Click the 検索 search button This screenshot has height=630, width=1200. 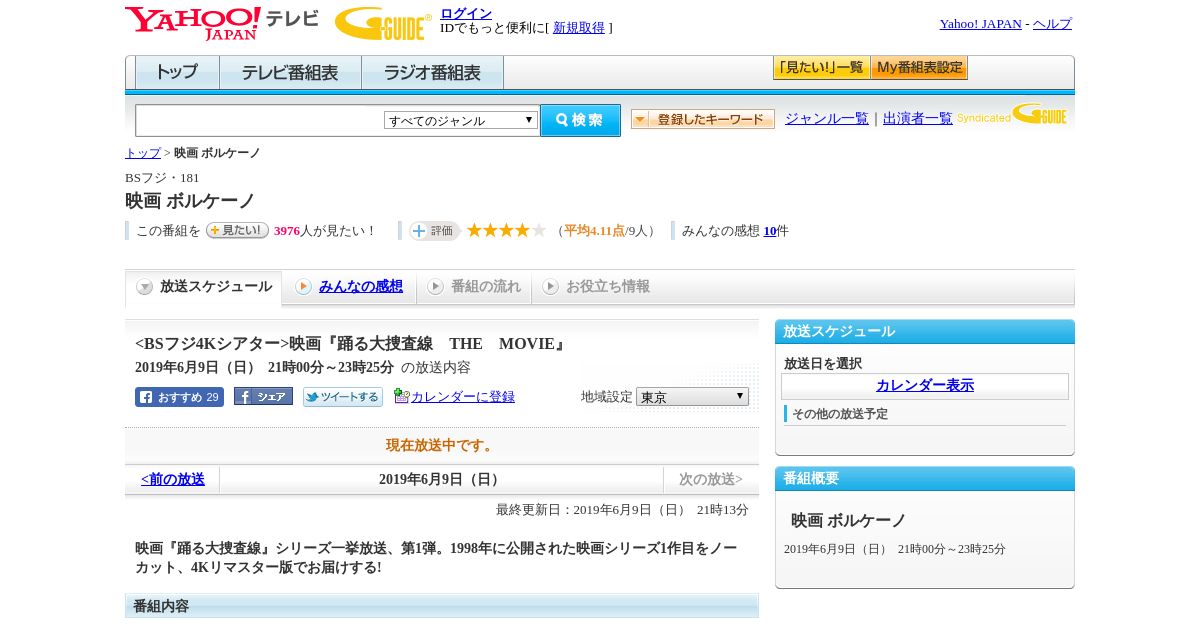click(580, 120)
